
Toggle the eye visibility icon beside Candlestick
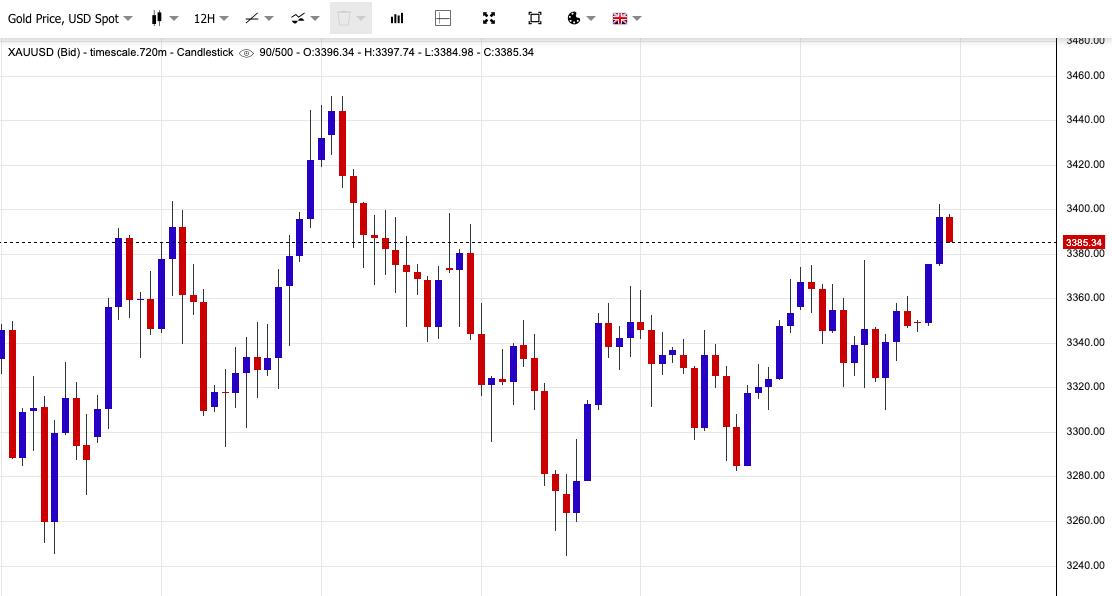[246, 53]
